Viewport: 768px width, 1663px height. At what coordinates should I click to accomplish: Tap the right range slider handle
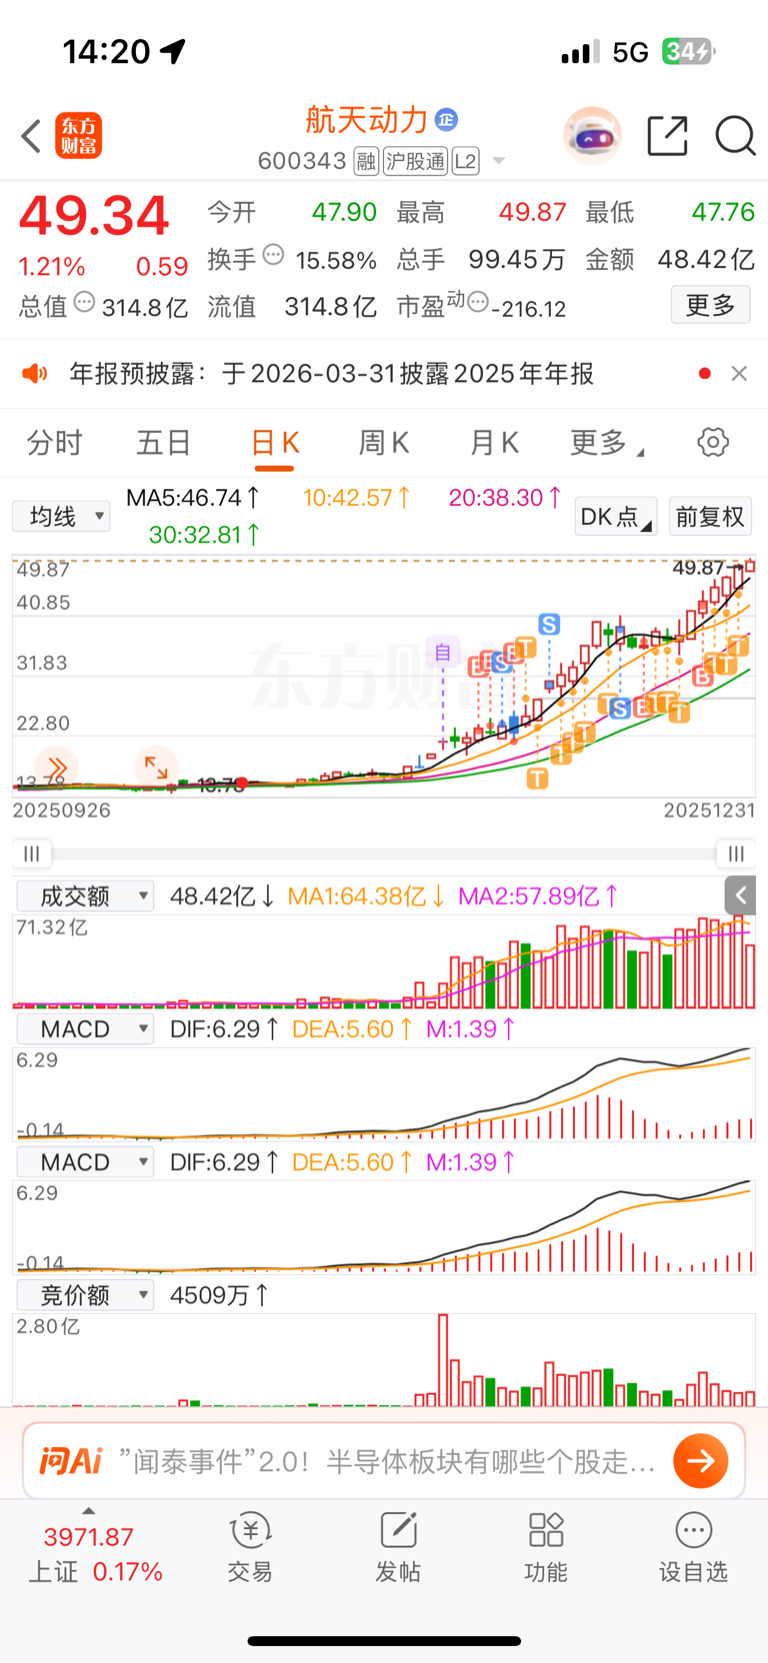[x=736, y=853]
